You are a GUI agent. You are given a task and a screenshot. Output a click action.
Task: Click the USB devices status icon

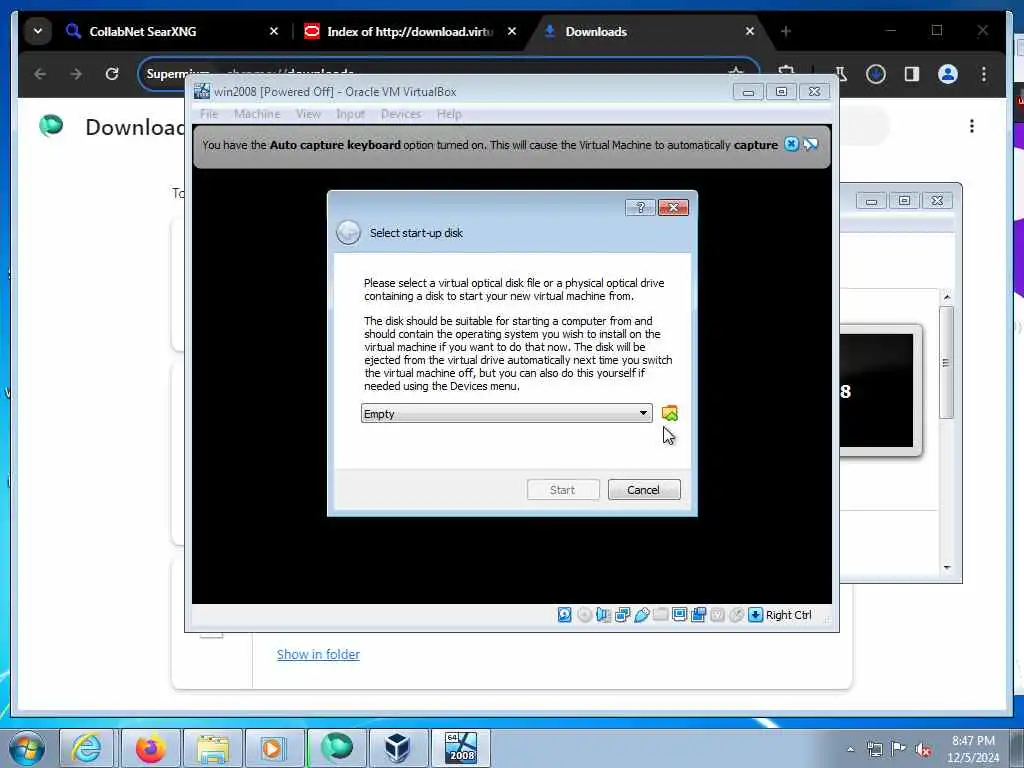(641, 615)
